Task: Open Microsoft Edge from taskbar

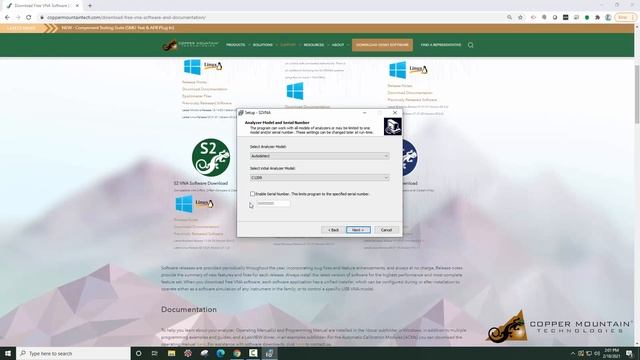Action: click(x=221, y=353)
